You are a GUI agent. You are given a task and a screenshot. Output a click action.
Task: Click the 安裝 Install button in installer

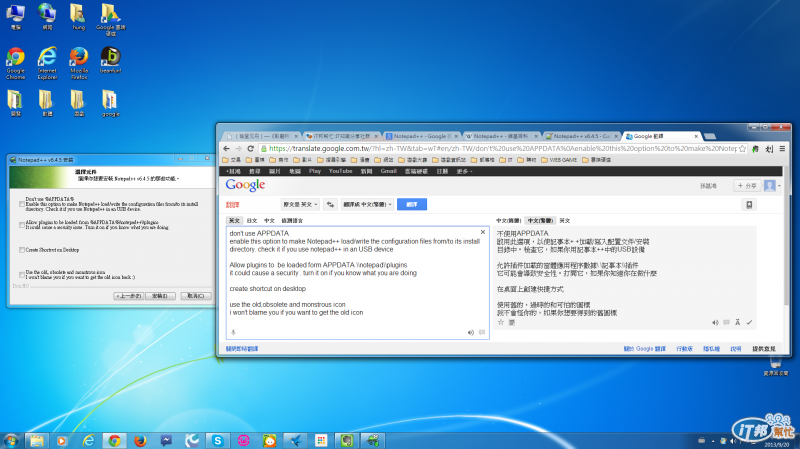tap(160, 296)
